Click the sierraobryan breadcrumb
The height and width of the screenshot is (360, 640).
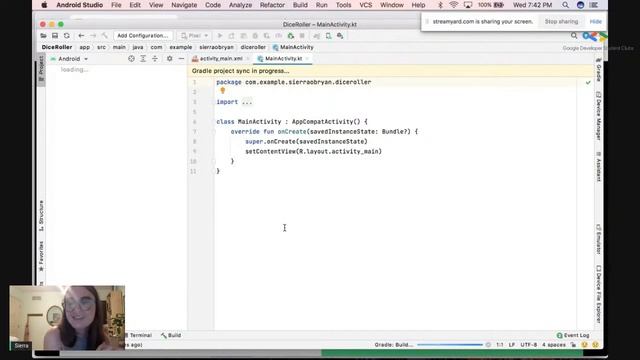(216, 47)
